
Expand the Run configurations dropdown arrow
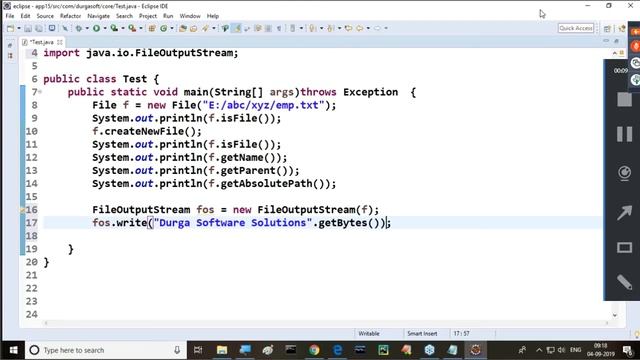pos(104,28)
